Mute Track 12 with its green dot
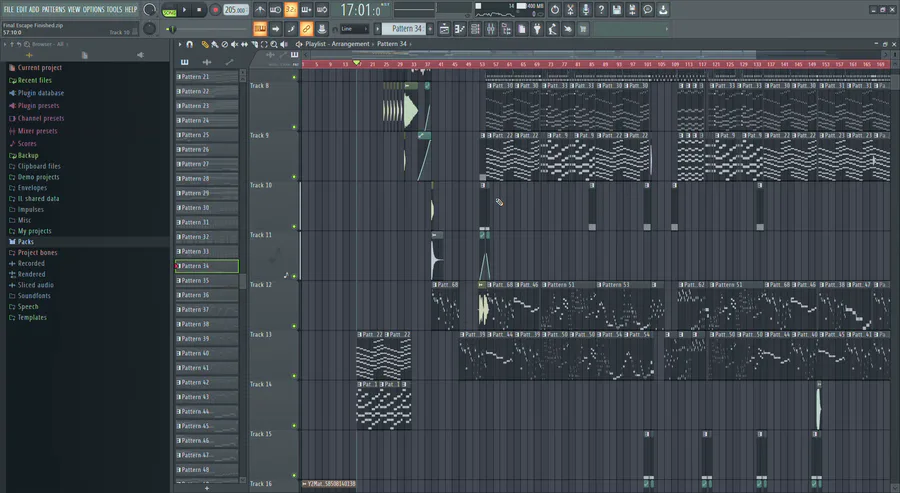 click(294, 326)
